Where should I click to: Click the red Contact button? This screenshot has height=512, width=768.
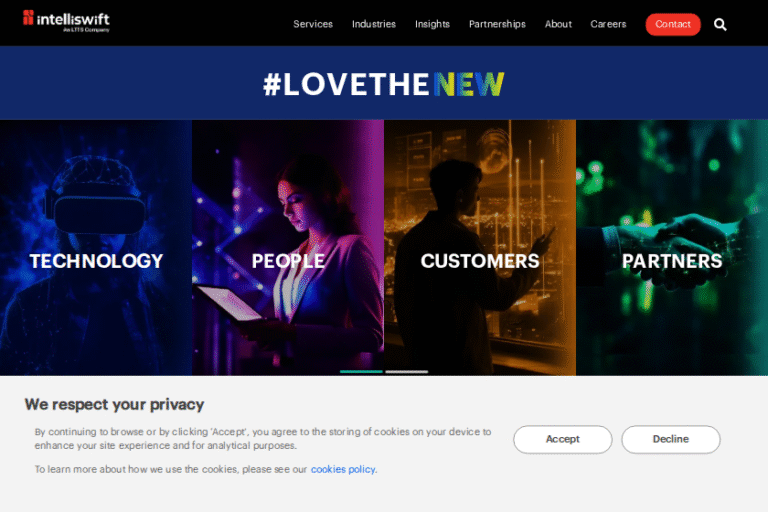(x=672, y=24)
